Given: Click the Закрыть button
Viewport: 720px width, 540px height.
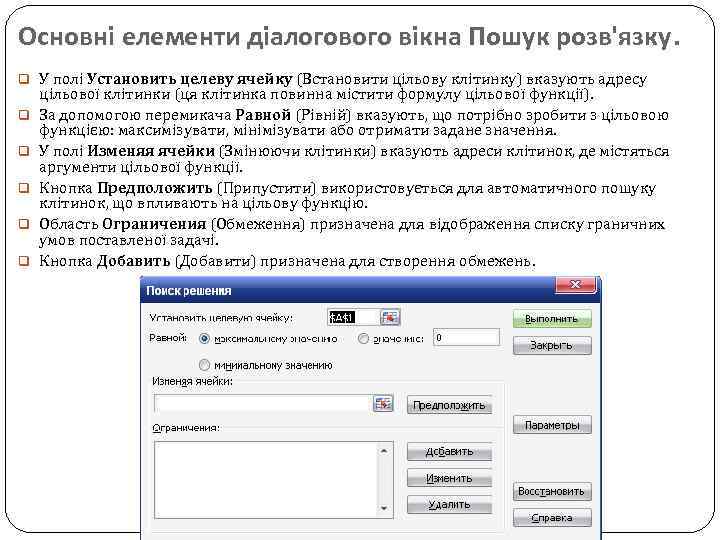Looking at the screenshot, I should 552,345.
